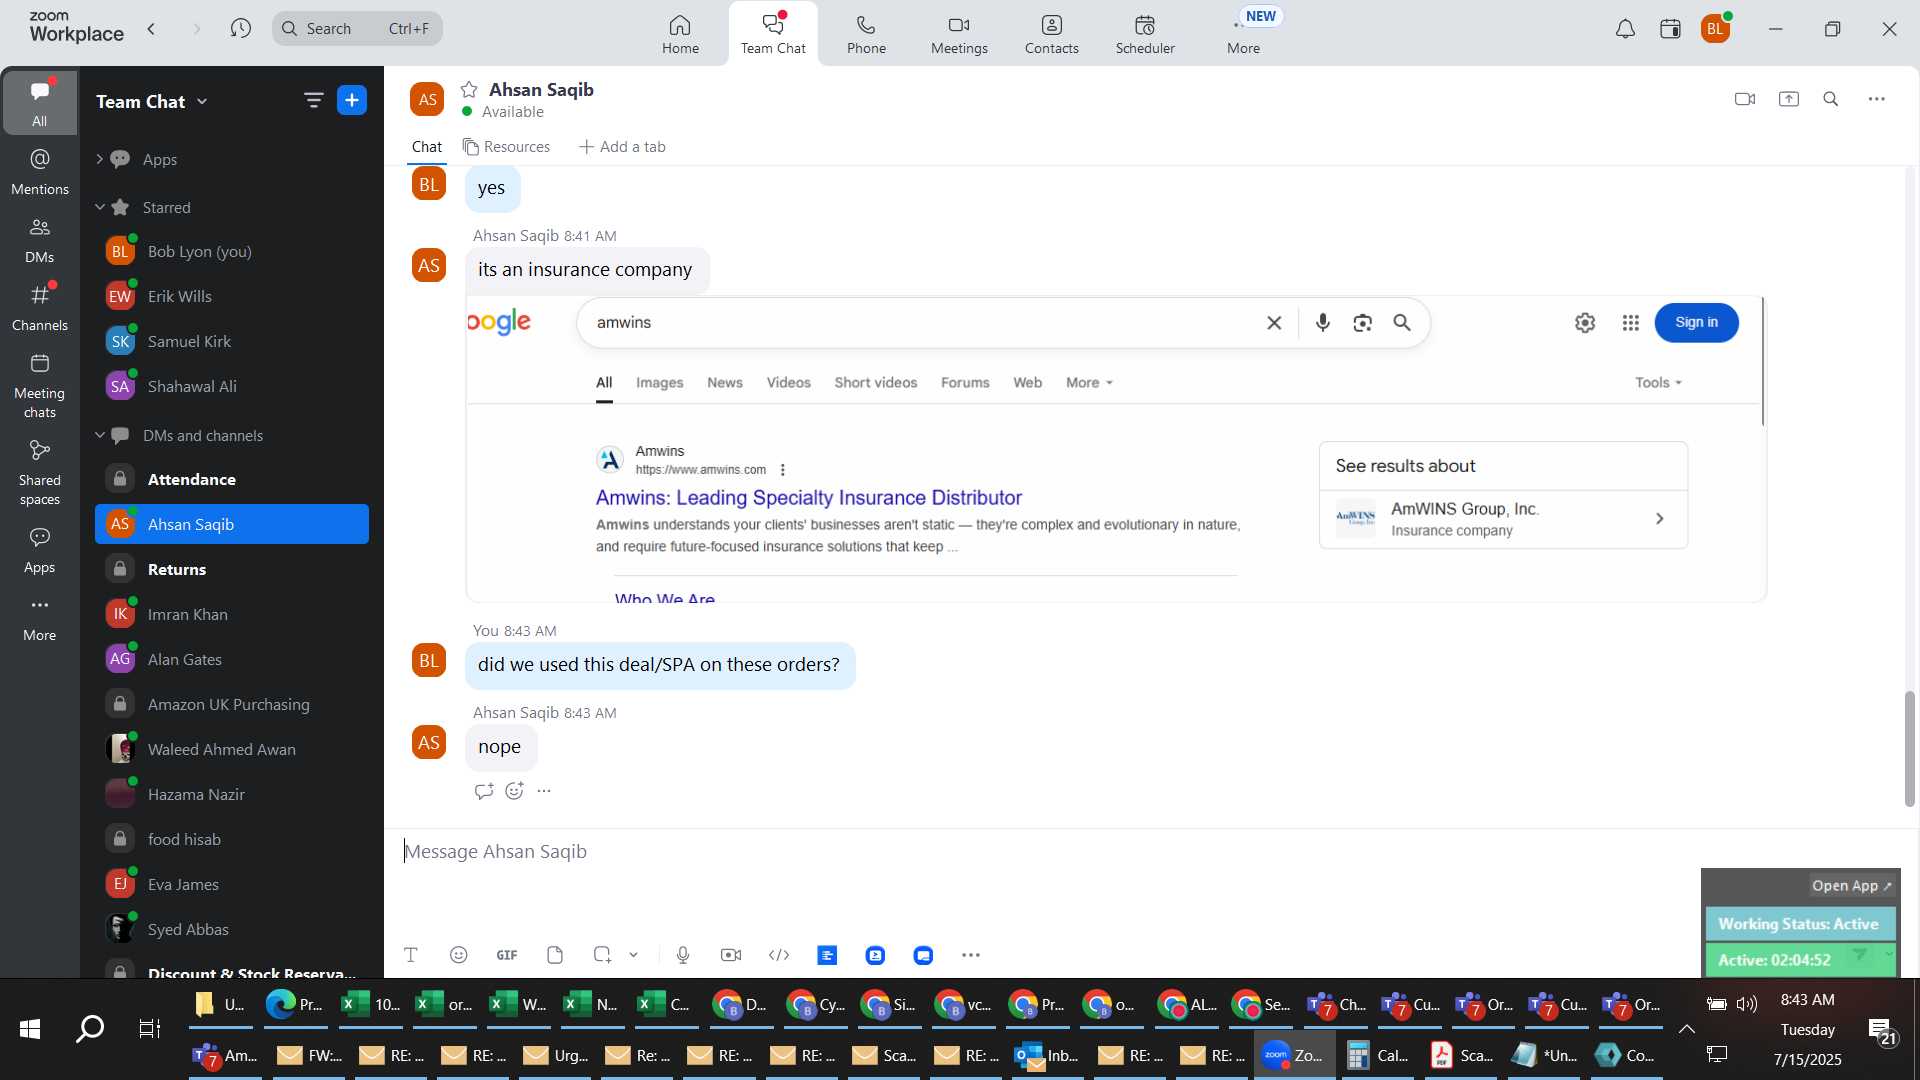Open the emoji picker in composer
Screen dimensions: 1920x1080
459,955
